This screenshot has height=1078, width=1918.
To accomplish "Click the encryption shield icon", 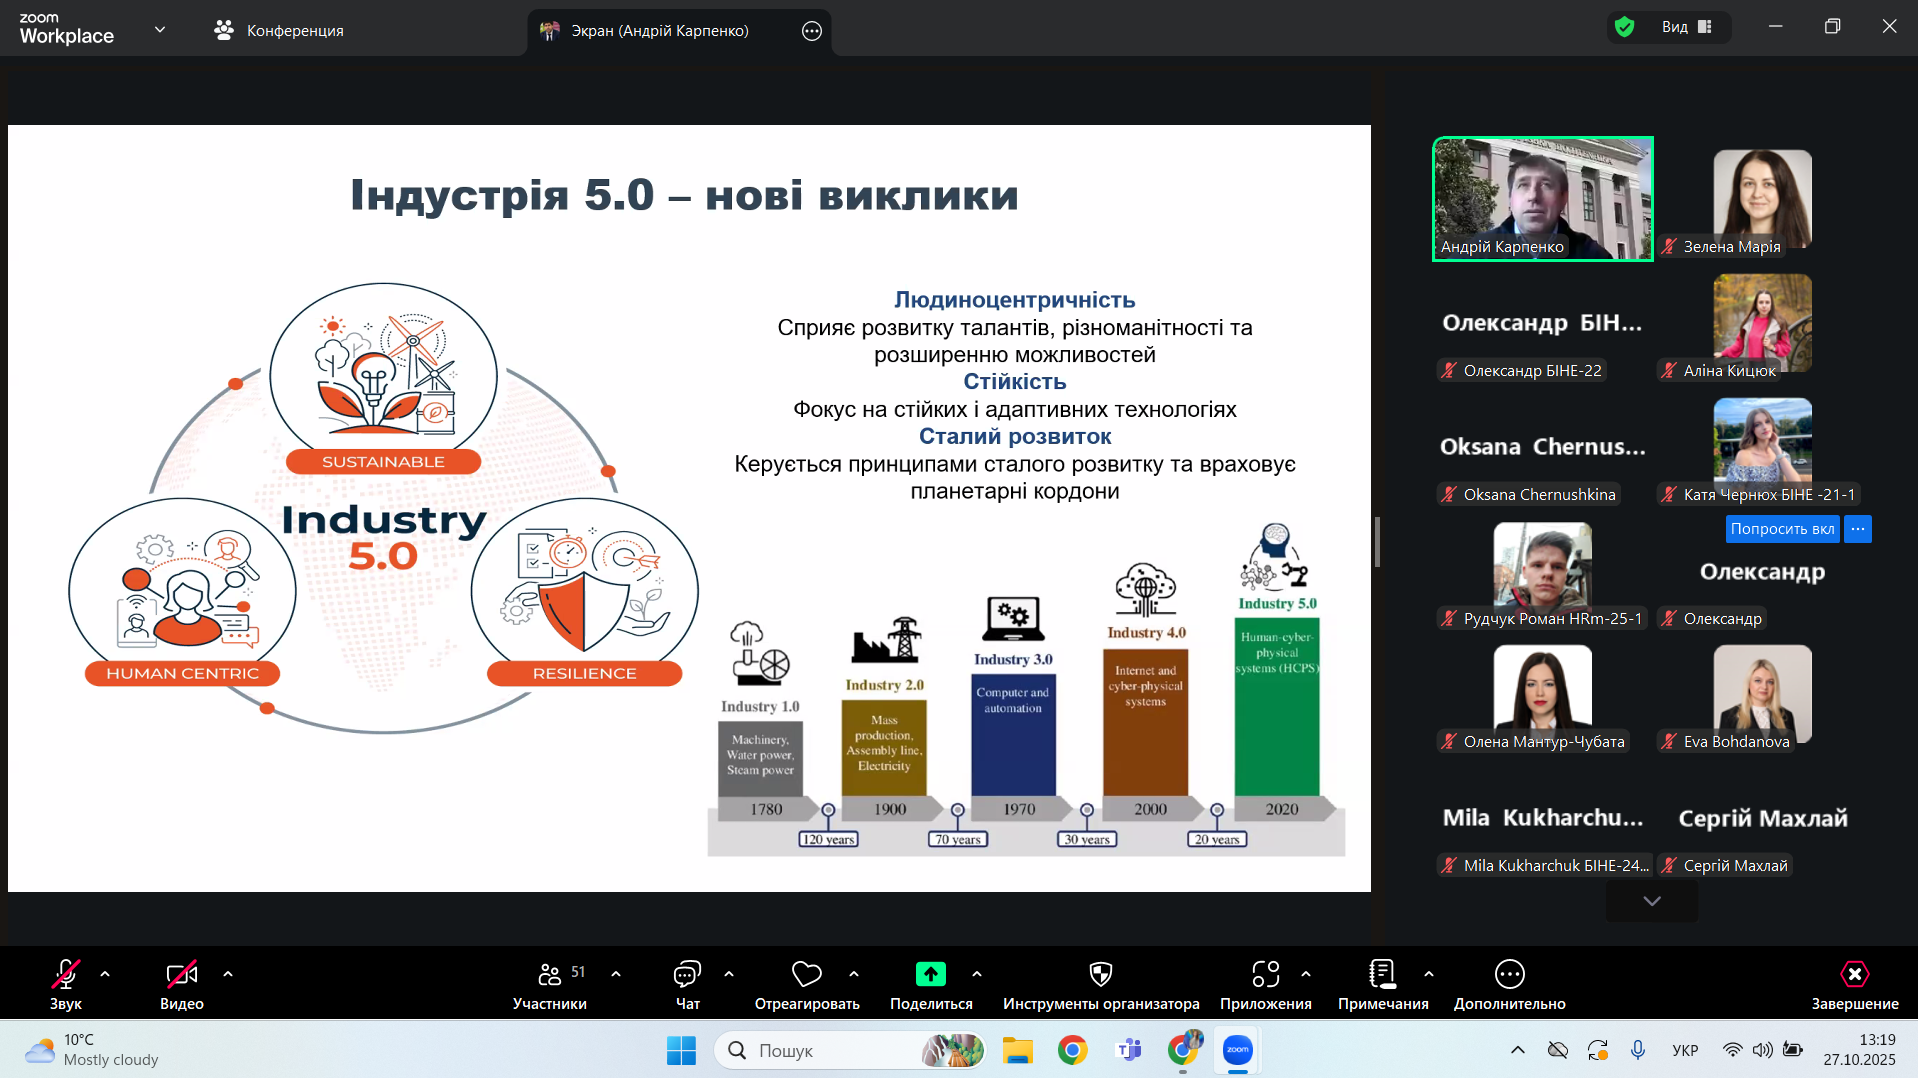I will pyautogui.click(x=1625, y=27).
